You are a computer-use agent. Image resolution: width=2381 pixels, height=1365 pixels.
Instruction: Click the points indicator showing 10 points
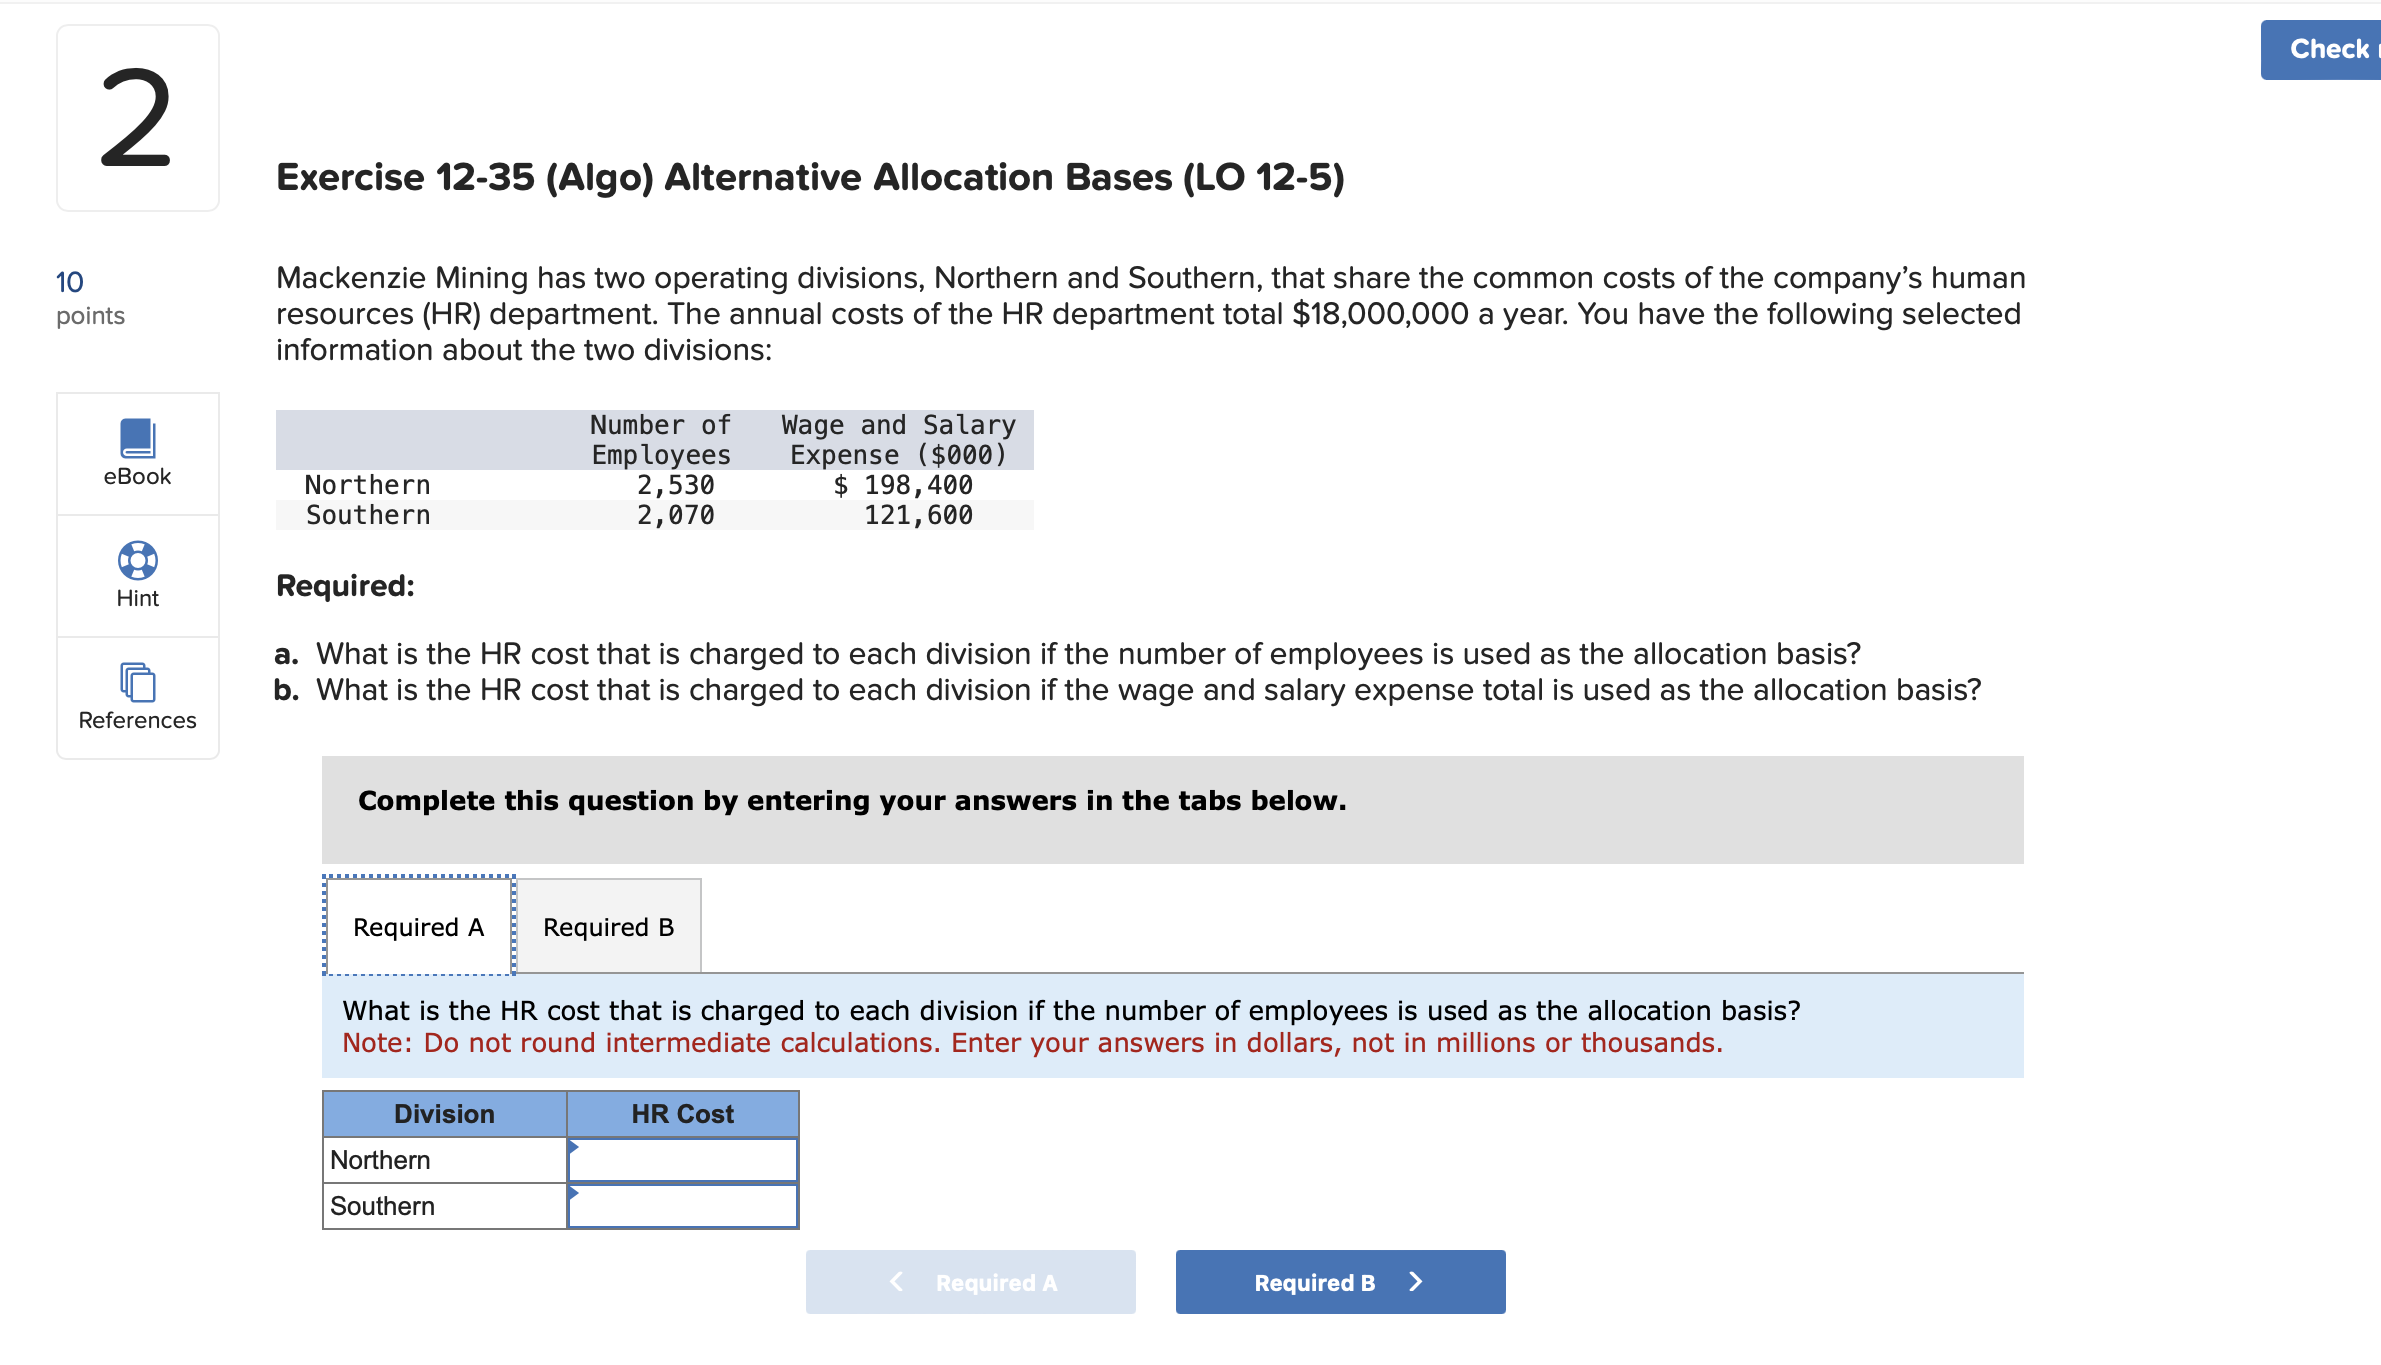pyautogui.click(x=92, y=295)
